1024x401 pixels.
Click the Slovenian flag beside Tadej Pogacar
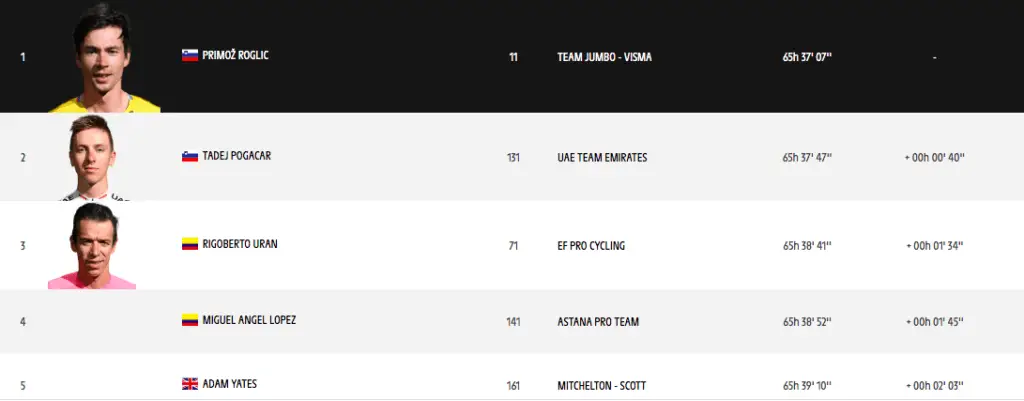[190, 157]
